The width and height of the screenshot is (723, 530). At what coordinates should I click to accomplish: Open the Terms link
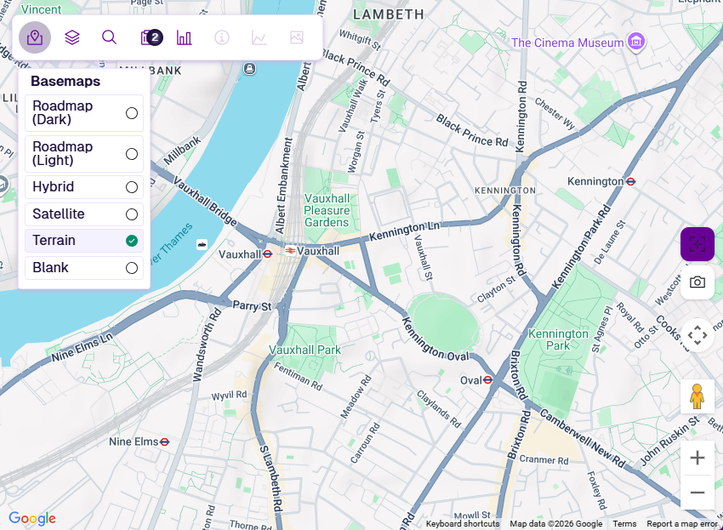point(624,524)
